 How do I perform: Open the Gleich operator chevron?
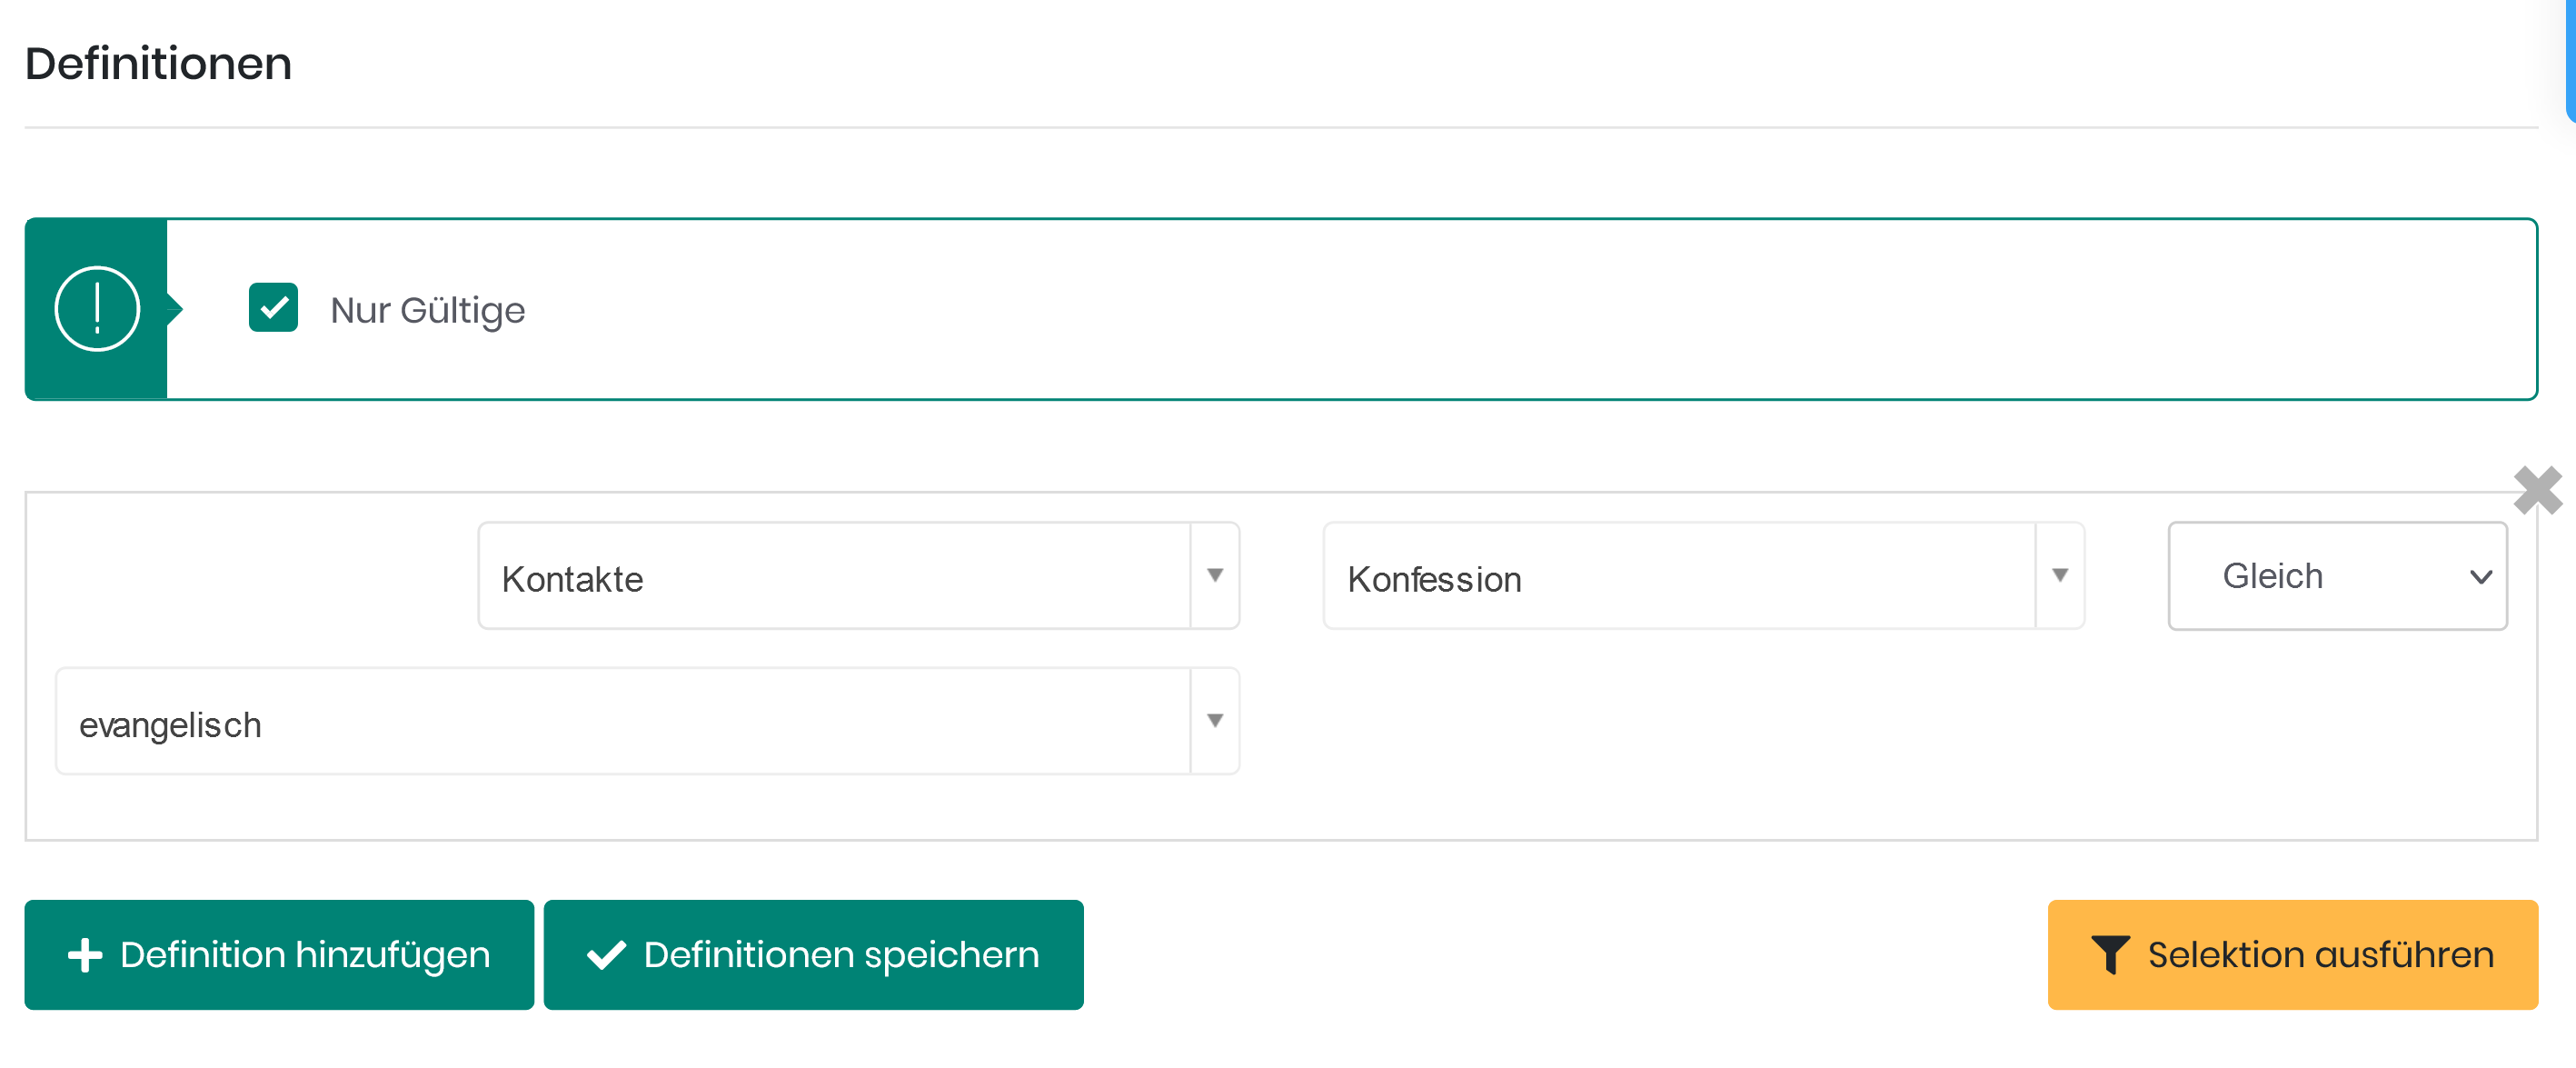pos(2480,577)
